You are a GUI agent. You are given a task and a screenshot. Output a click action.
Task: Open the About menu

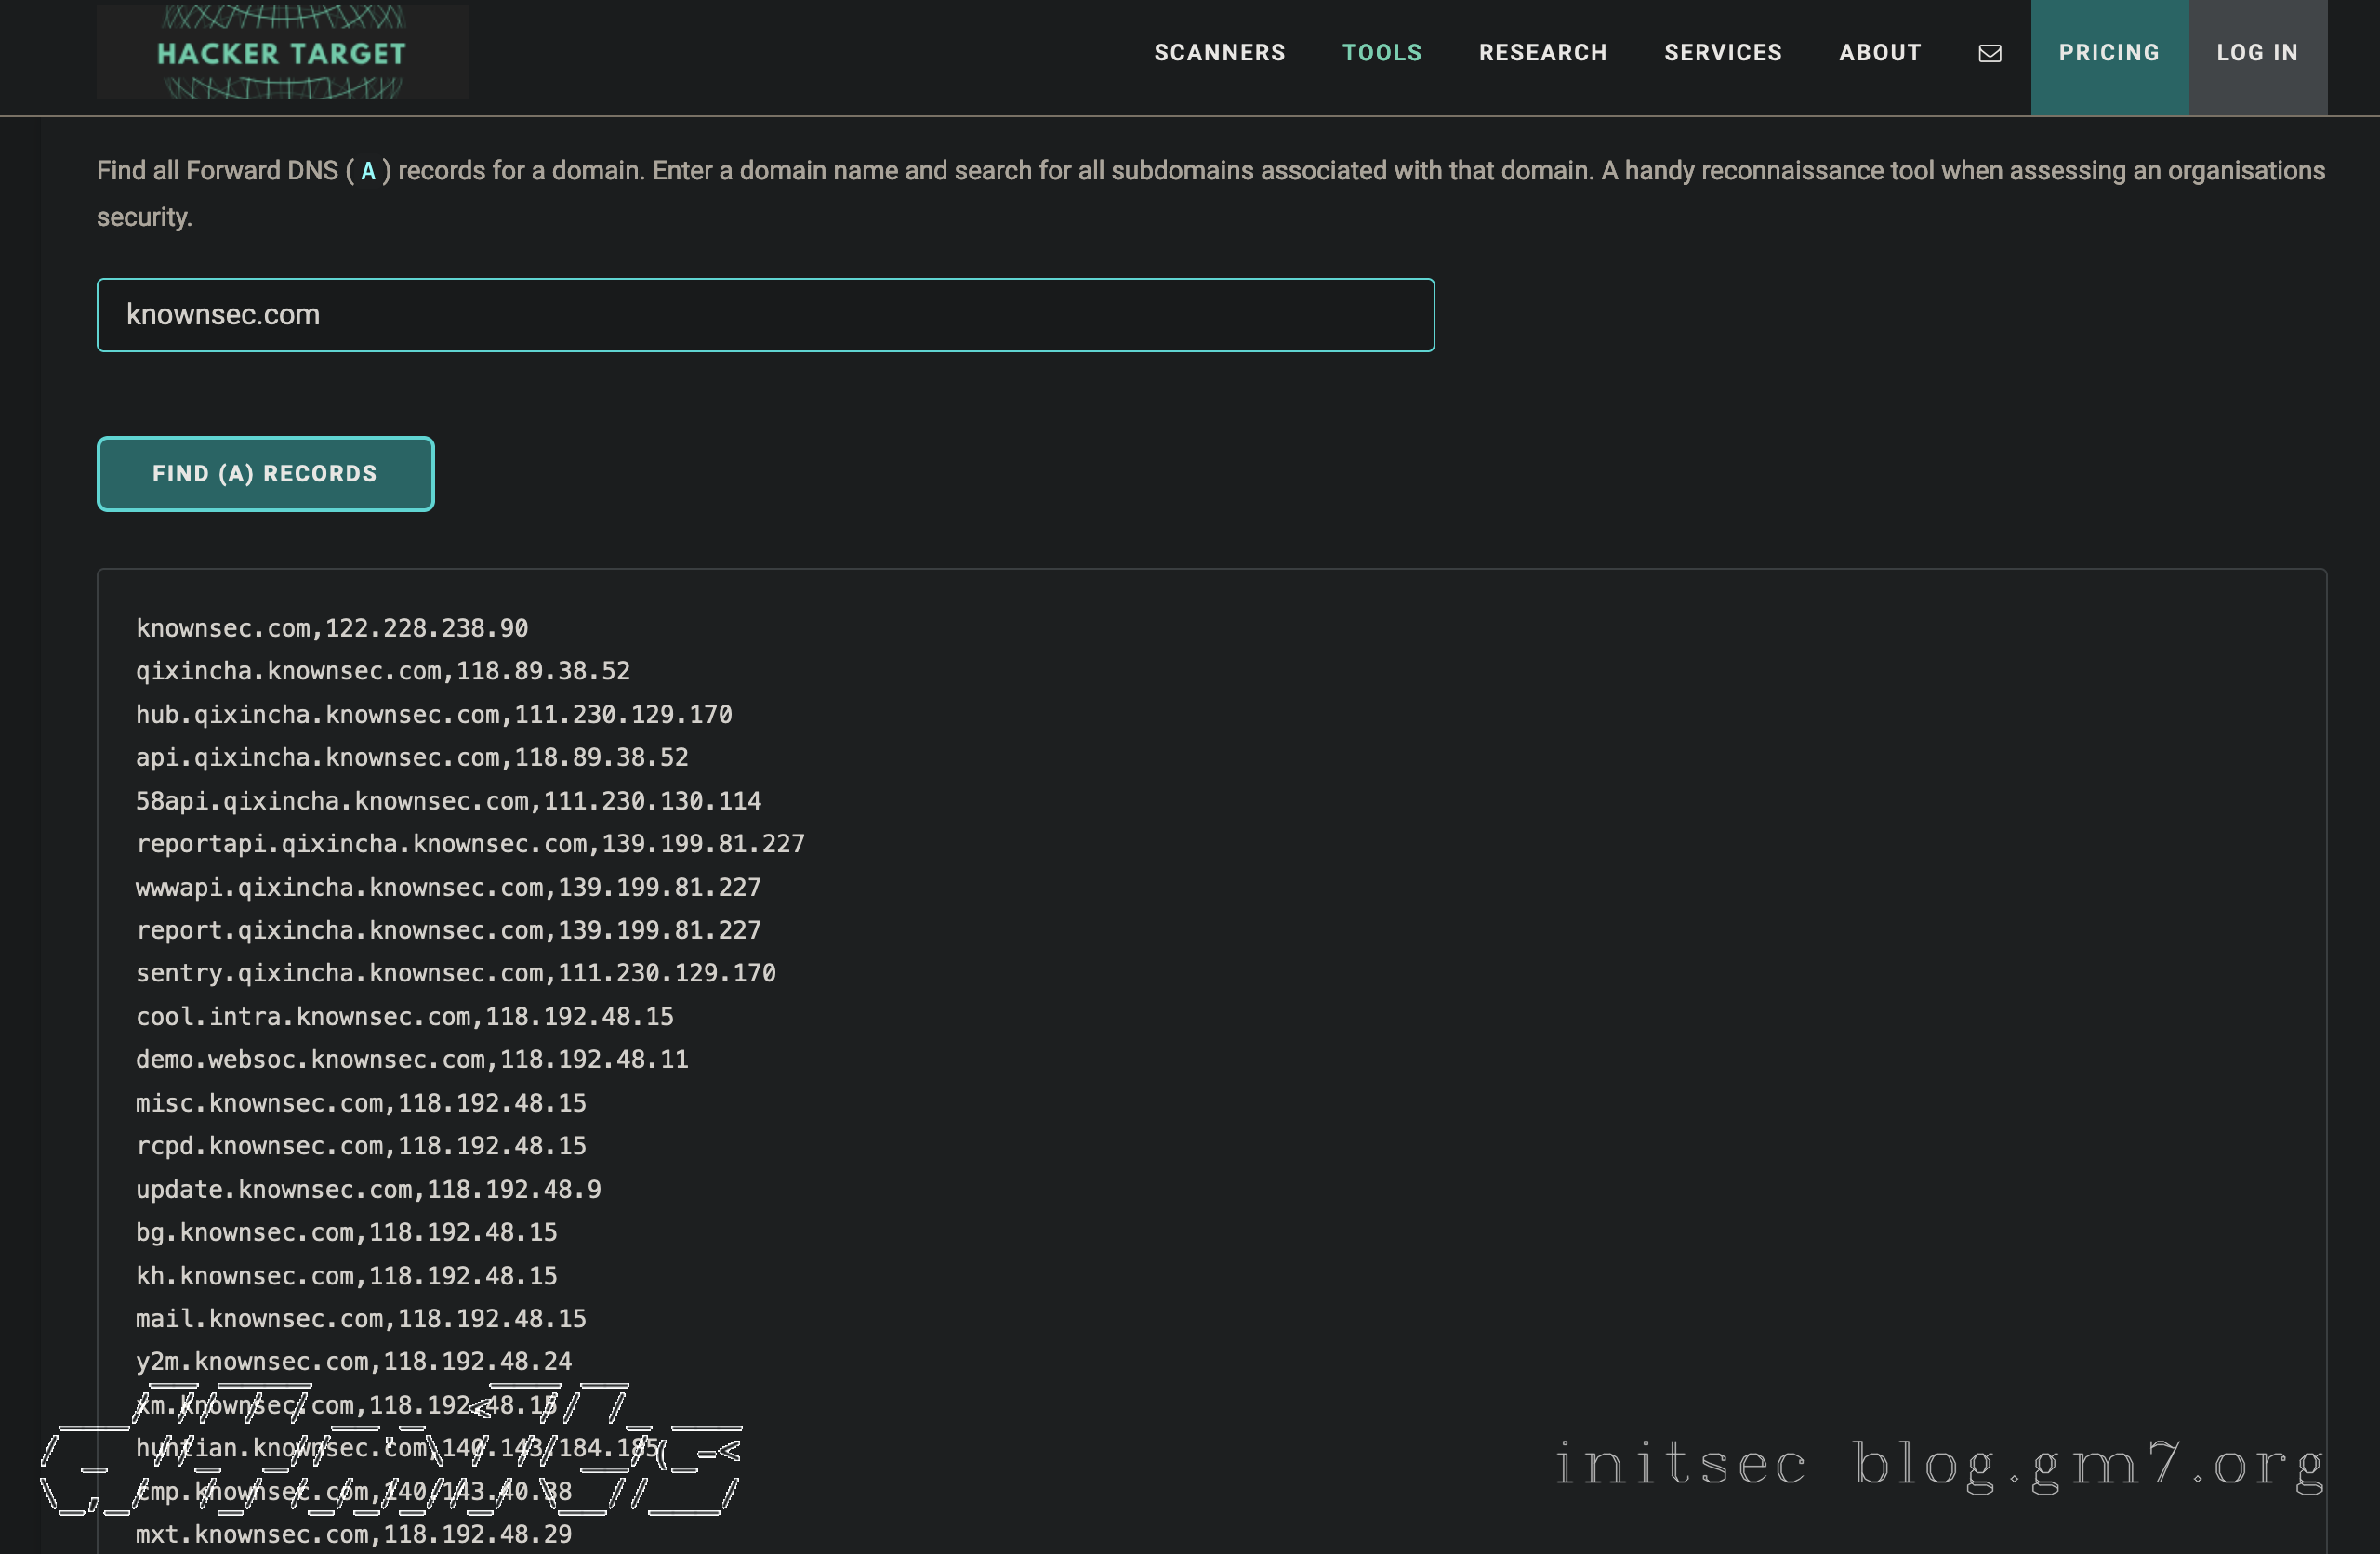[1879, 53]
